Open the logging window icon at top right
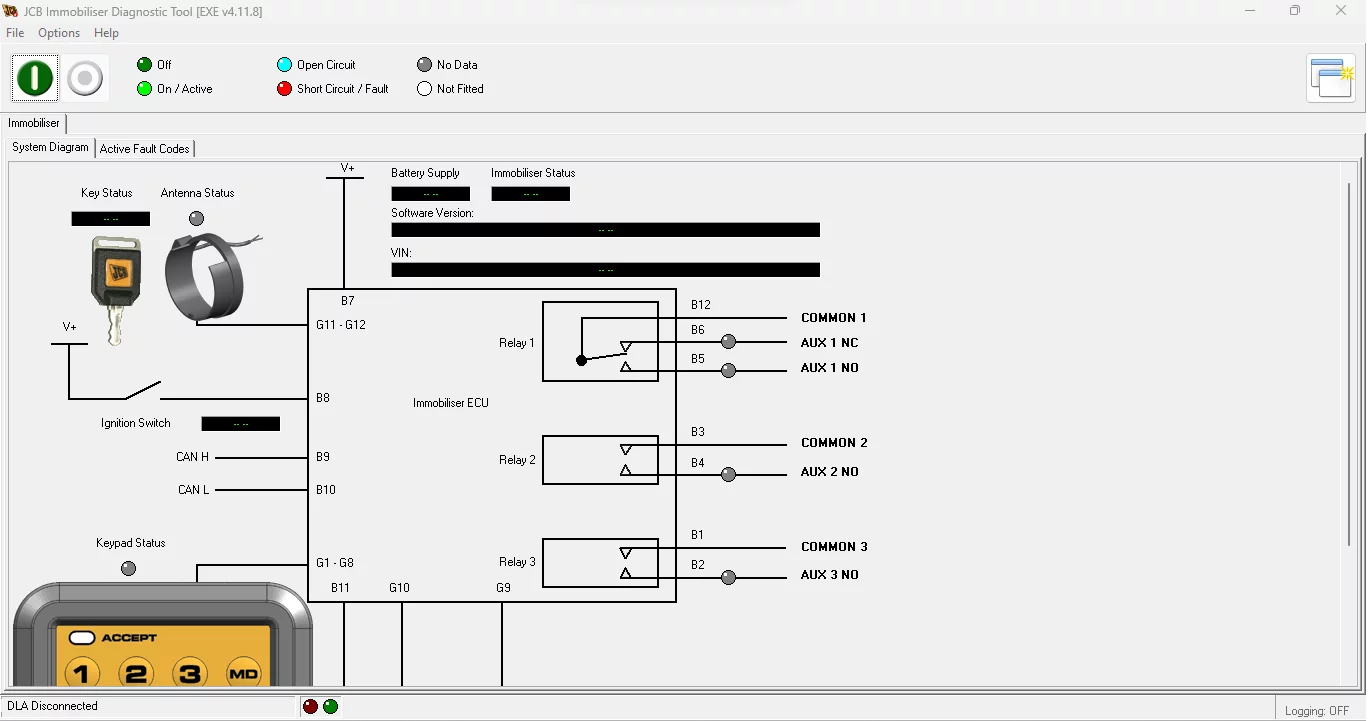The width and height of the screenshot is (1368, 721). (x=1331, y=77)
